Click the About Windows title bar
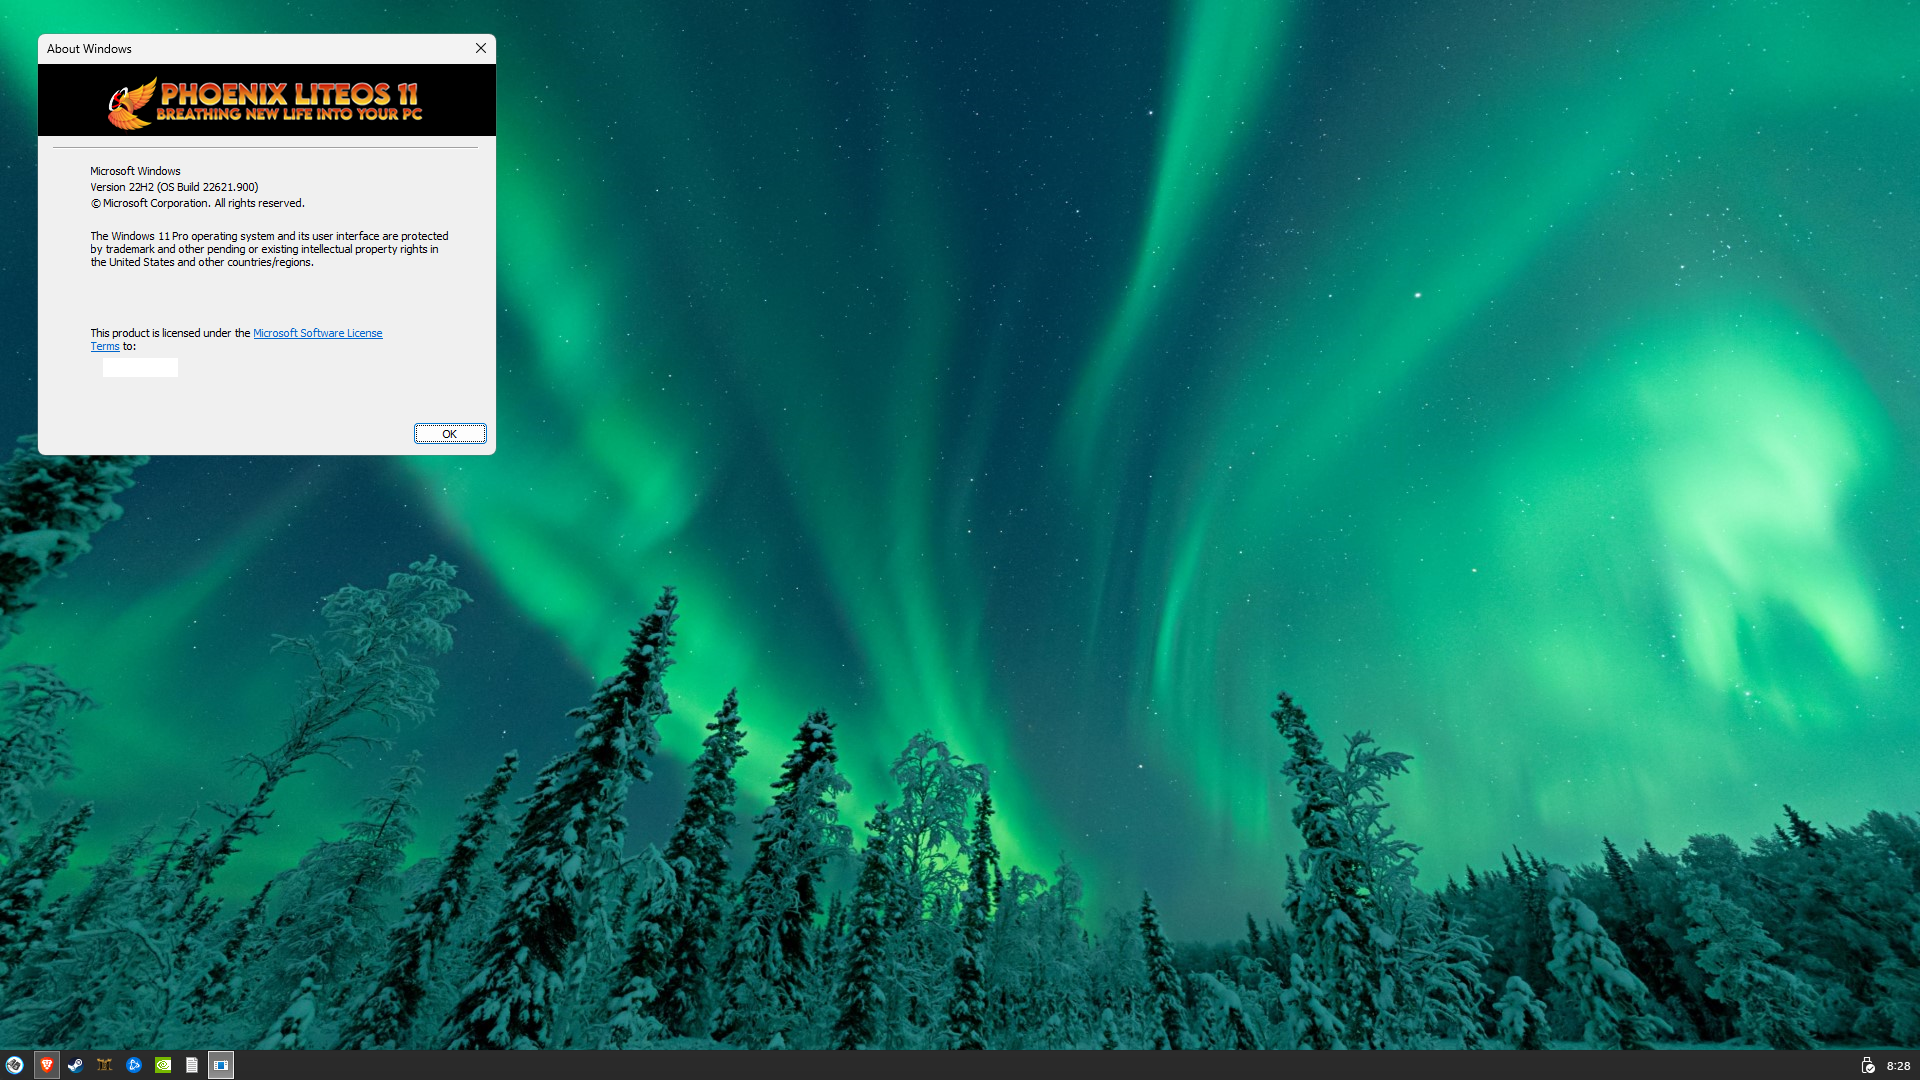Screen dimensions: 1920x1080 (250, 48)
